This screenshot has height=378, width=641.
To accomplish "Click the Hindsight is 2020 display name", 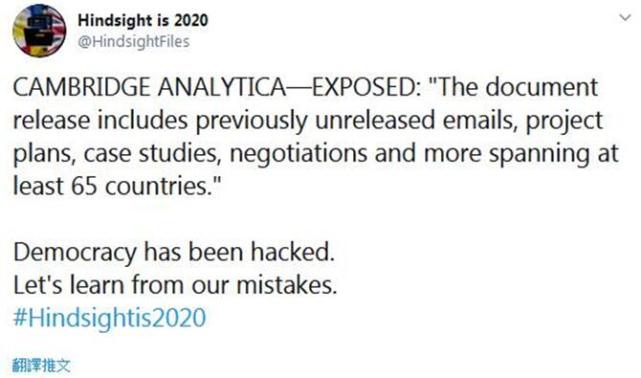I will (143, 20).
